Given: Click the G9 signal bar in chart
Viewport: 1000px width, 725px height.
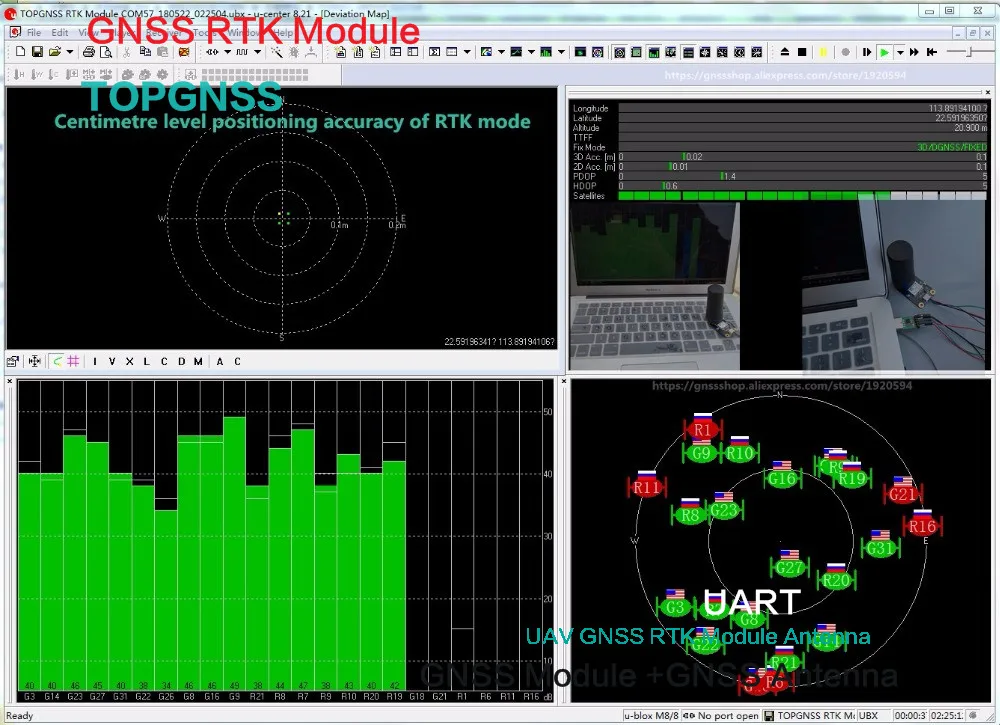Looking at the screenshot, I should tap(235, 553).
